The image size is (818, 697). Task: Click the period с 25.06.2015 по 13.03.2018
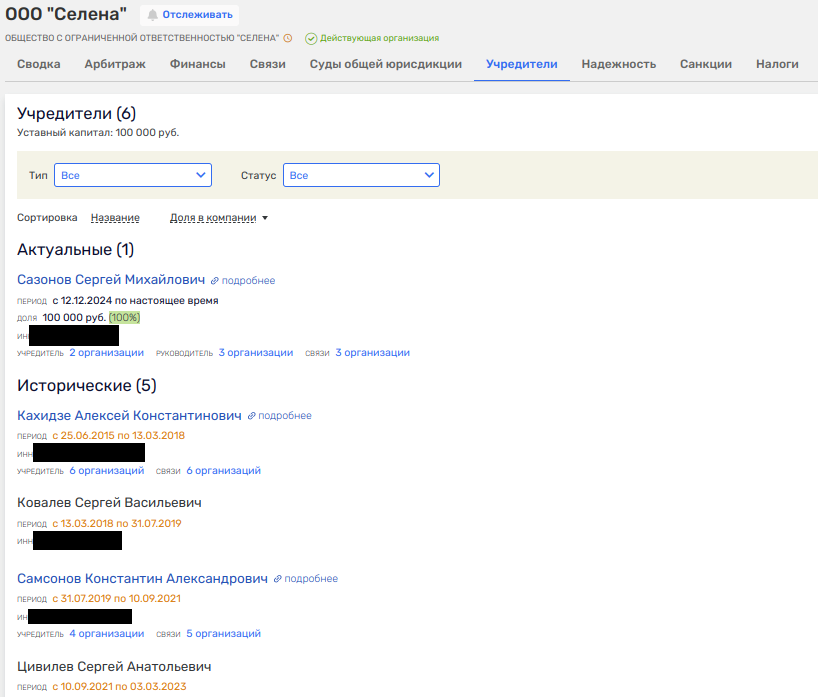[118, 436]
